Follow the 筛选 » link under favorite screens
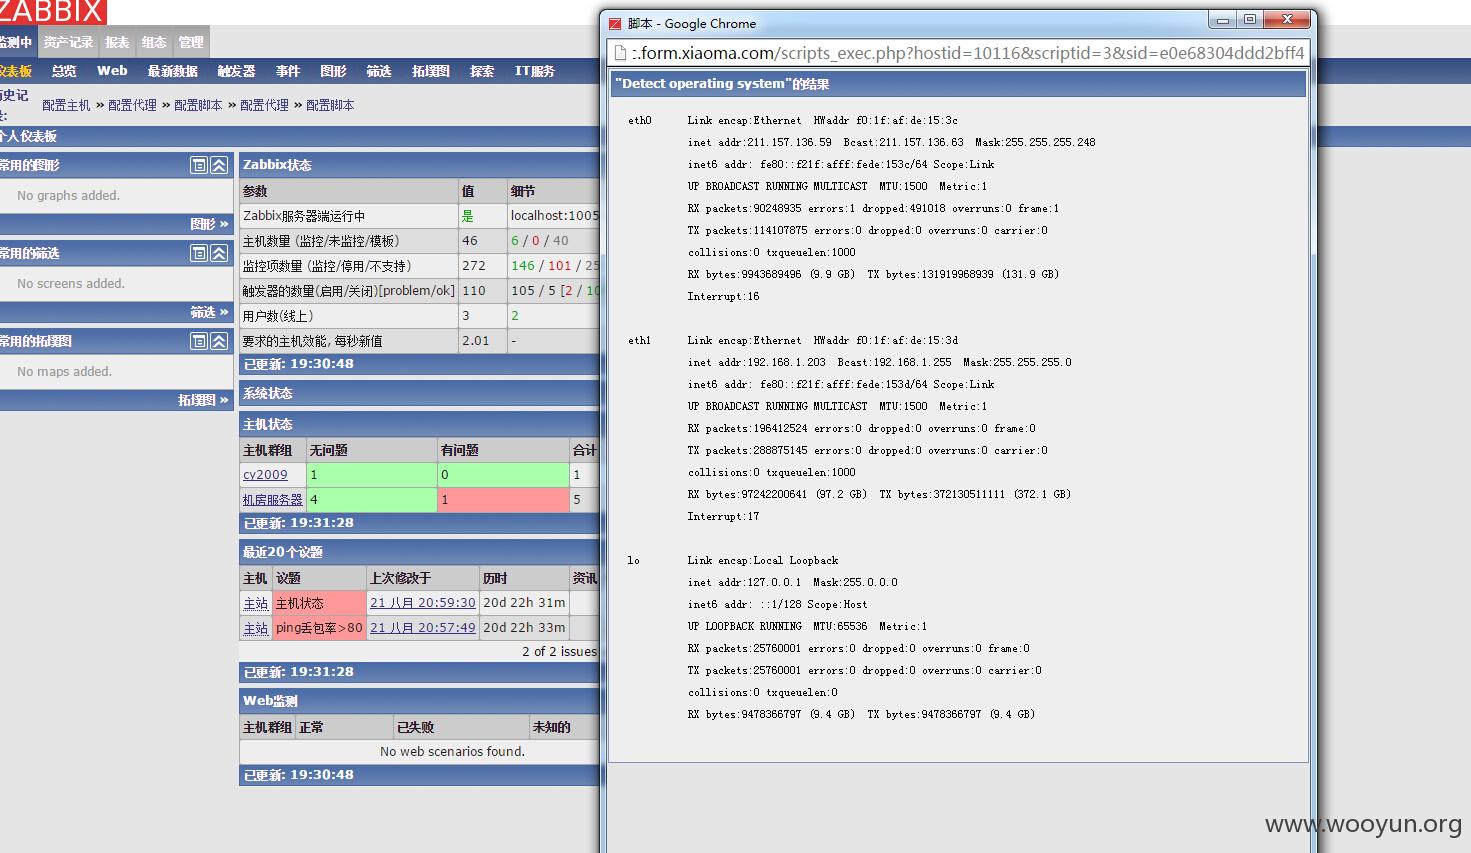Image resolution: width=1471 pixels, height=853 pixels. pyautogui.click(x=209, y=312)
